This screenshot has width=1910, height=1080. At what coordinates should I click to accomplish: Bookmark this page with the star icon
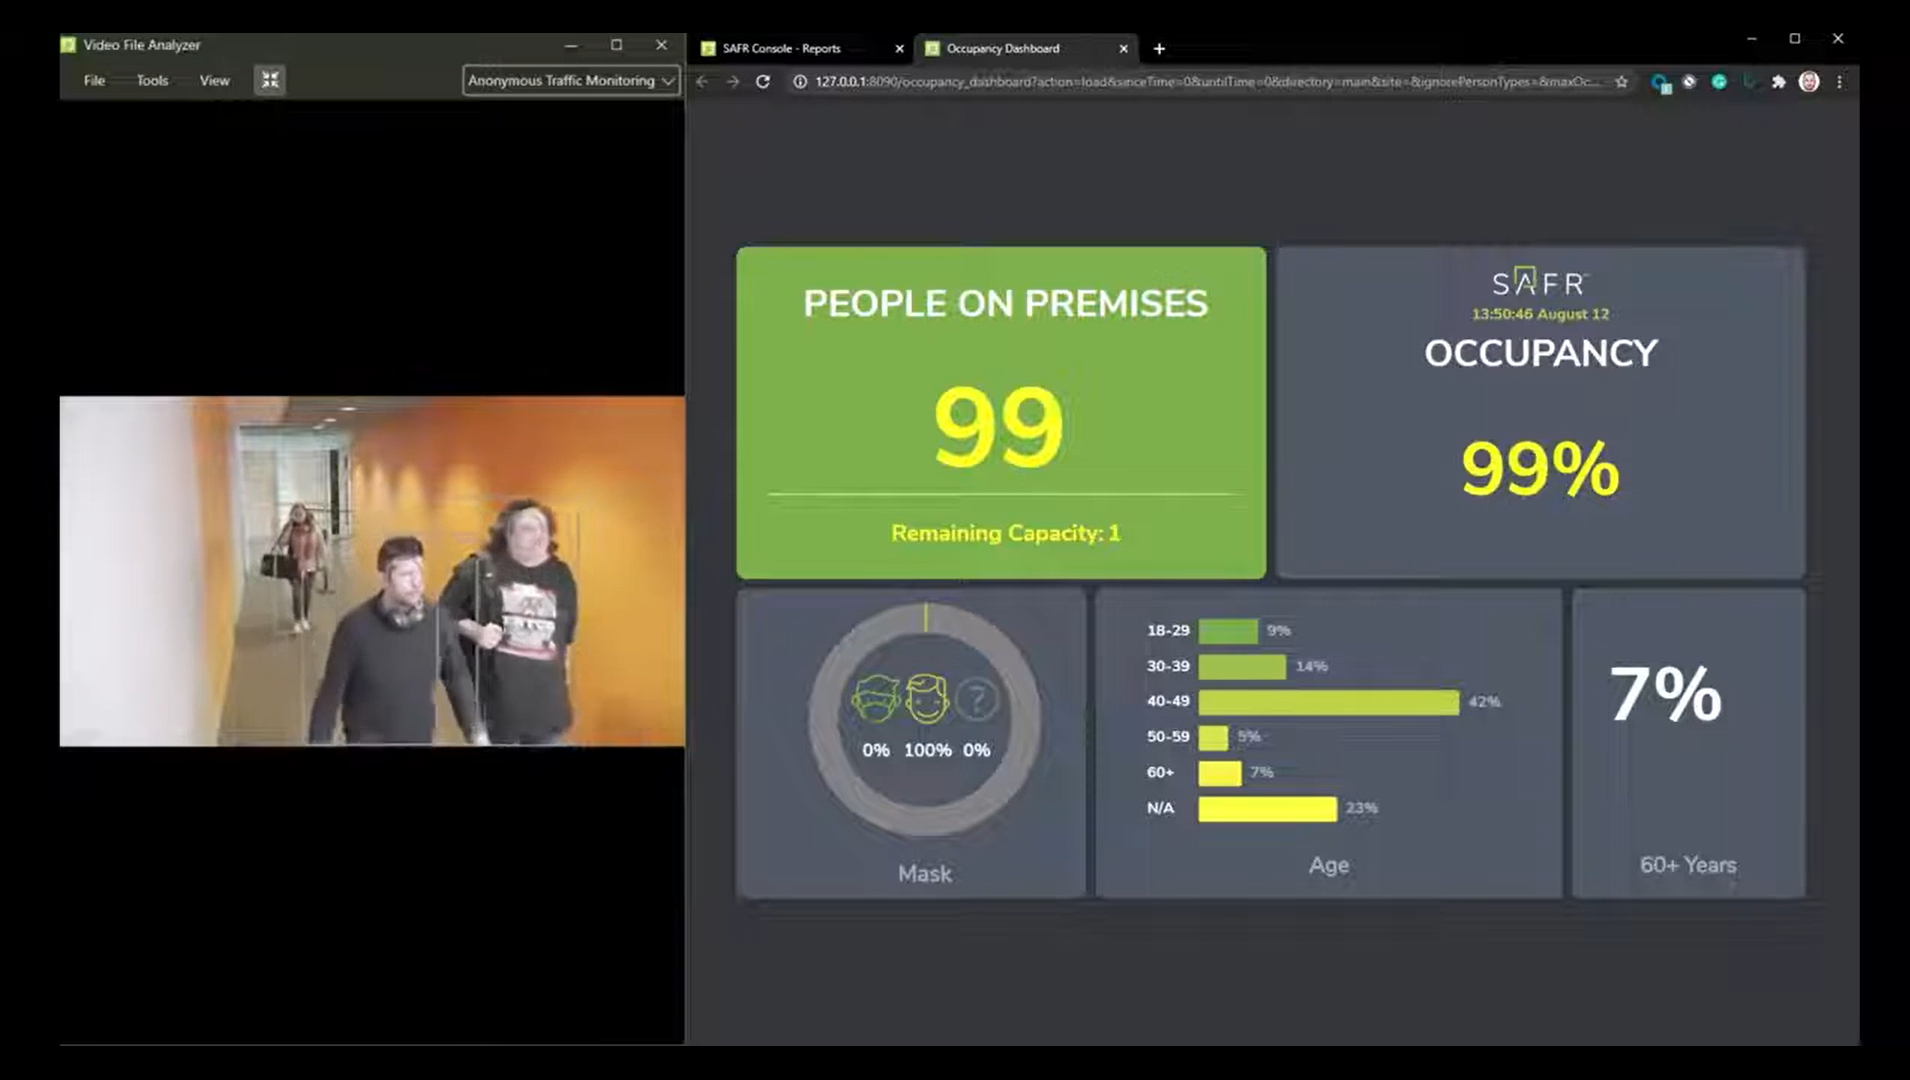[x=1621, y=82]
